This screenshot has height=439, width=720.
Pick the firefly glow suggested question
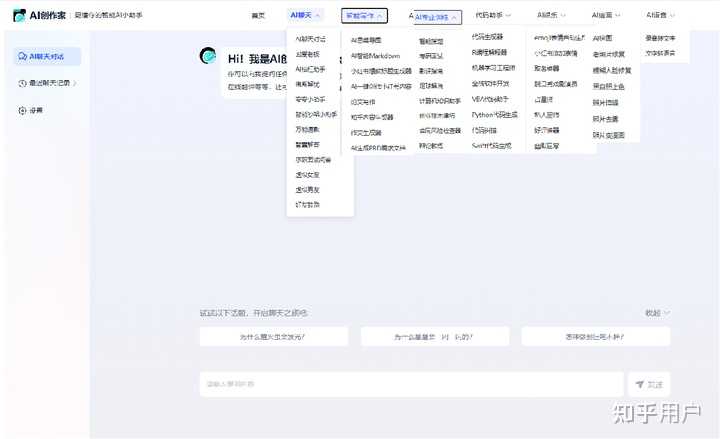[274, 337]
